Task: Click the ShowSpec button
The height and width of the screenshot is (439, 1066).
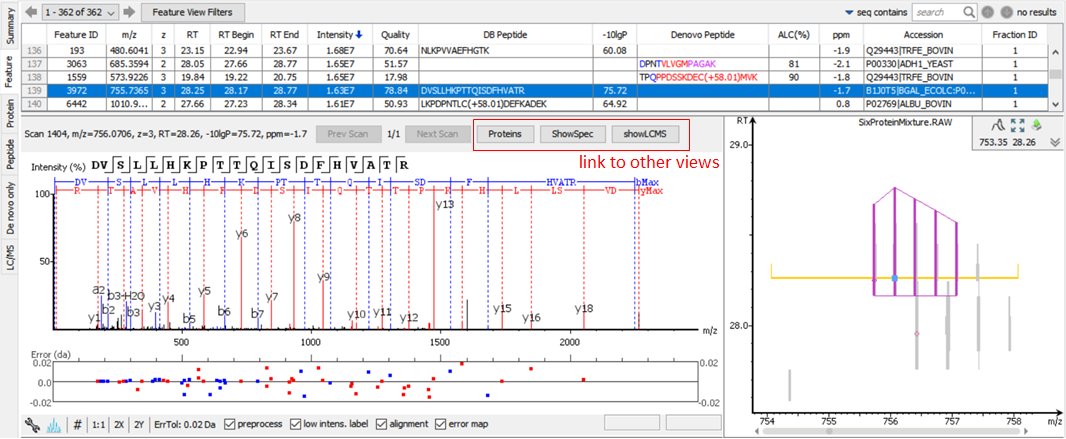Action: pyautogui.click(x=574, y=134)
